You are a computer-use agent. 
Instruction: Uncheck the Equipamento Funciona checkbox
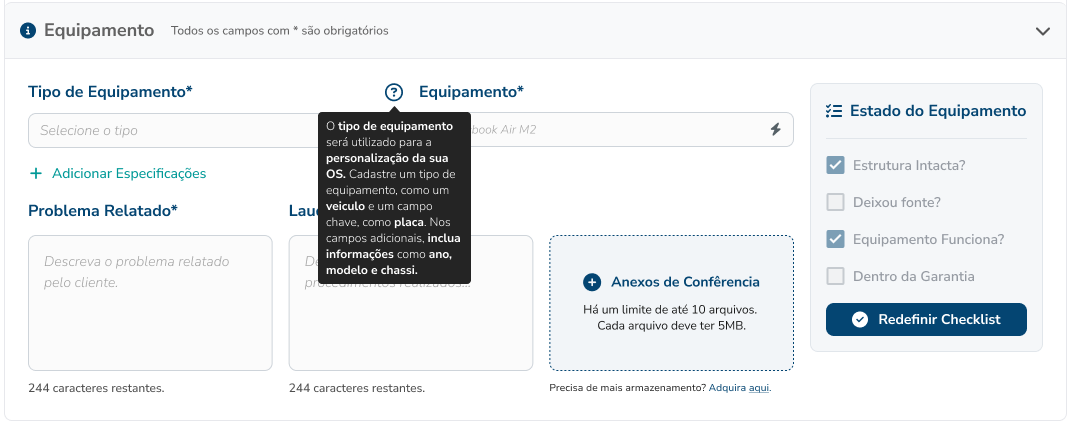pos(836,239)
